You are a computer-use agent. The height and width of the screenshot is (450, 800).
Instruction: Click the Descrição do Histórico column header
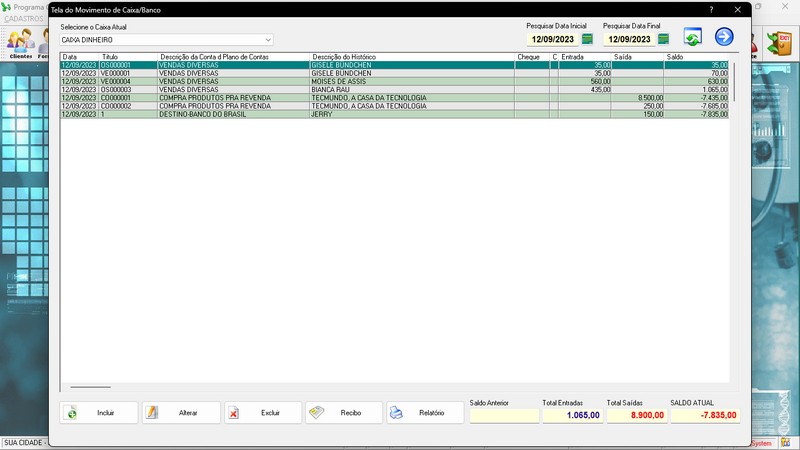tap(410, 57)
